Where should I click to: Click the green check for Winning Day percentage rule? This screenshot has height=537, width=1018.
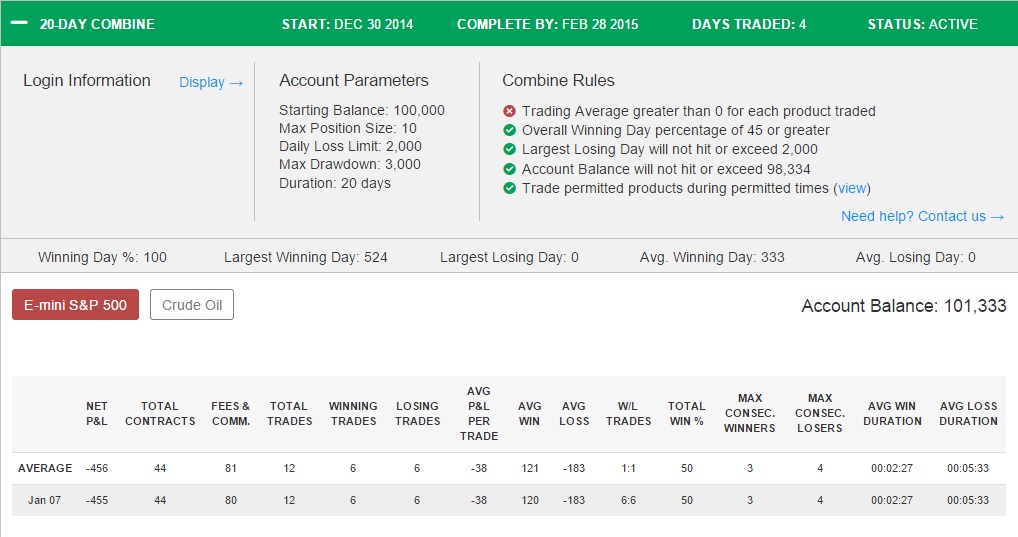510,130
